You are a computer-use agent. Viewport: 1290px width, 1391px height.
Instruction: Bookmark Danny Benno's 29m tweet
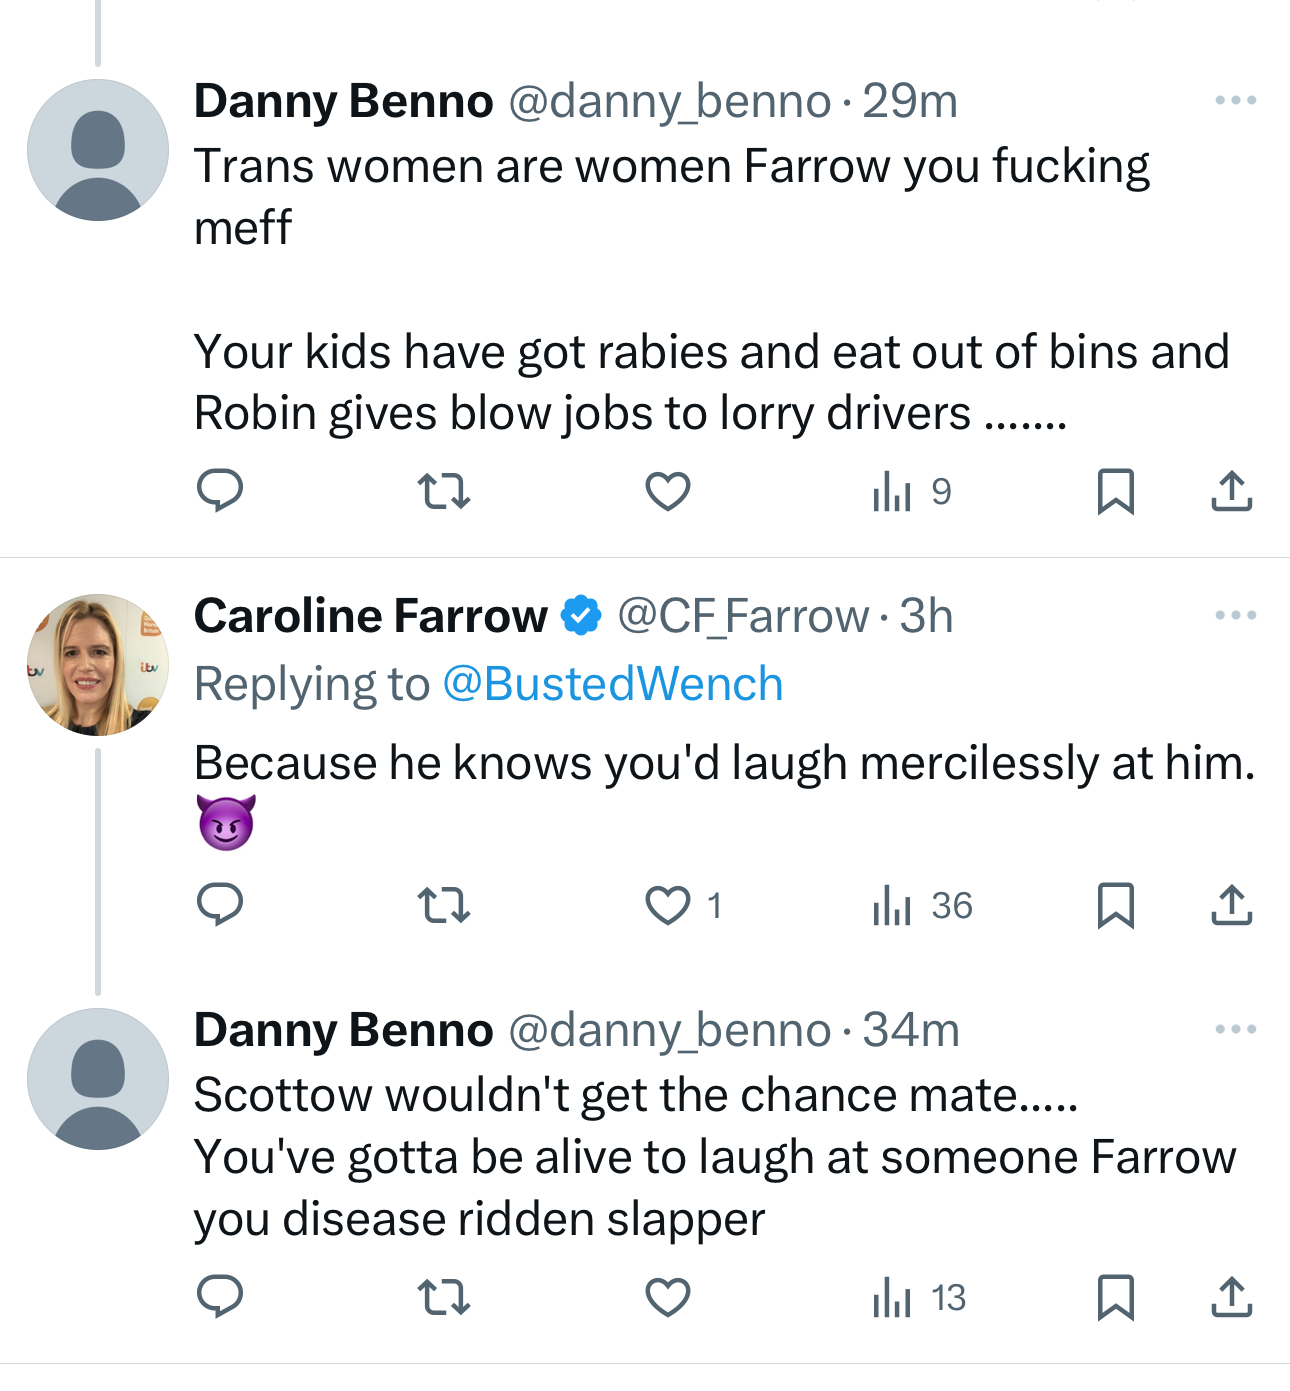coord(1115,491)
